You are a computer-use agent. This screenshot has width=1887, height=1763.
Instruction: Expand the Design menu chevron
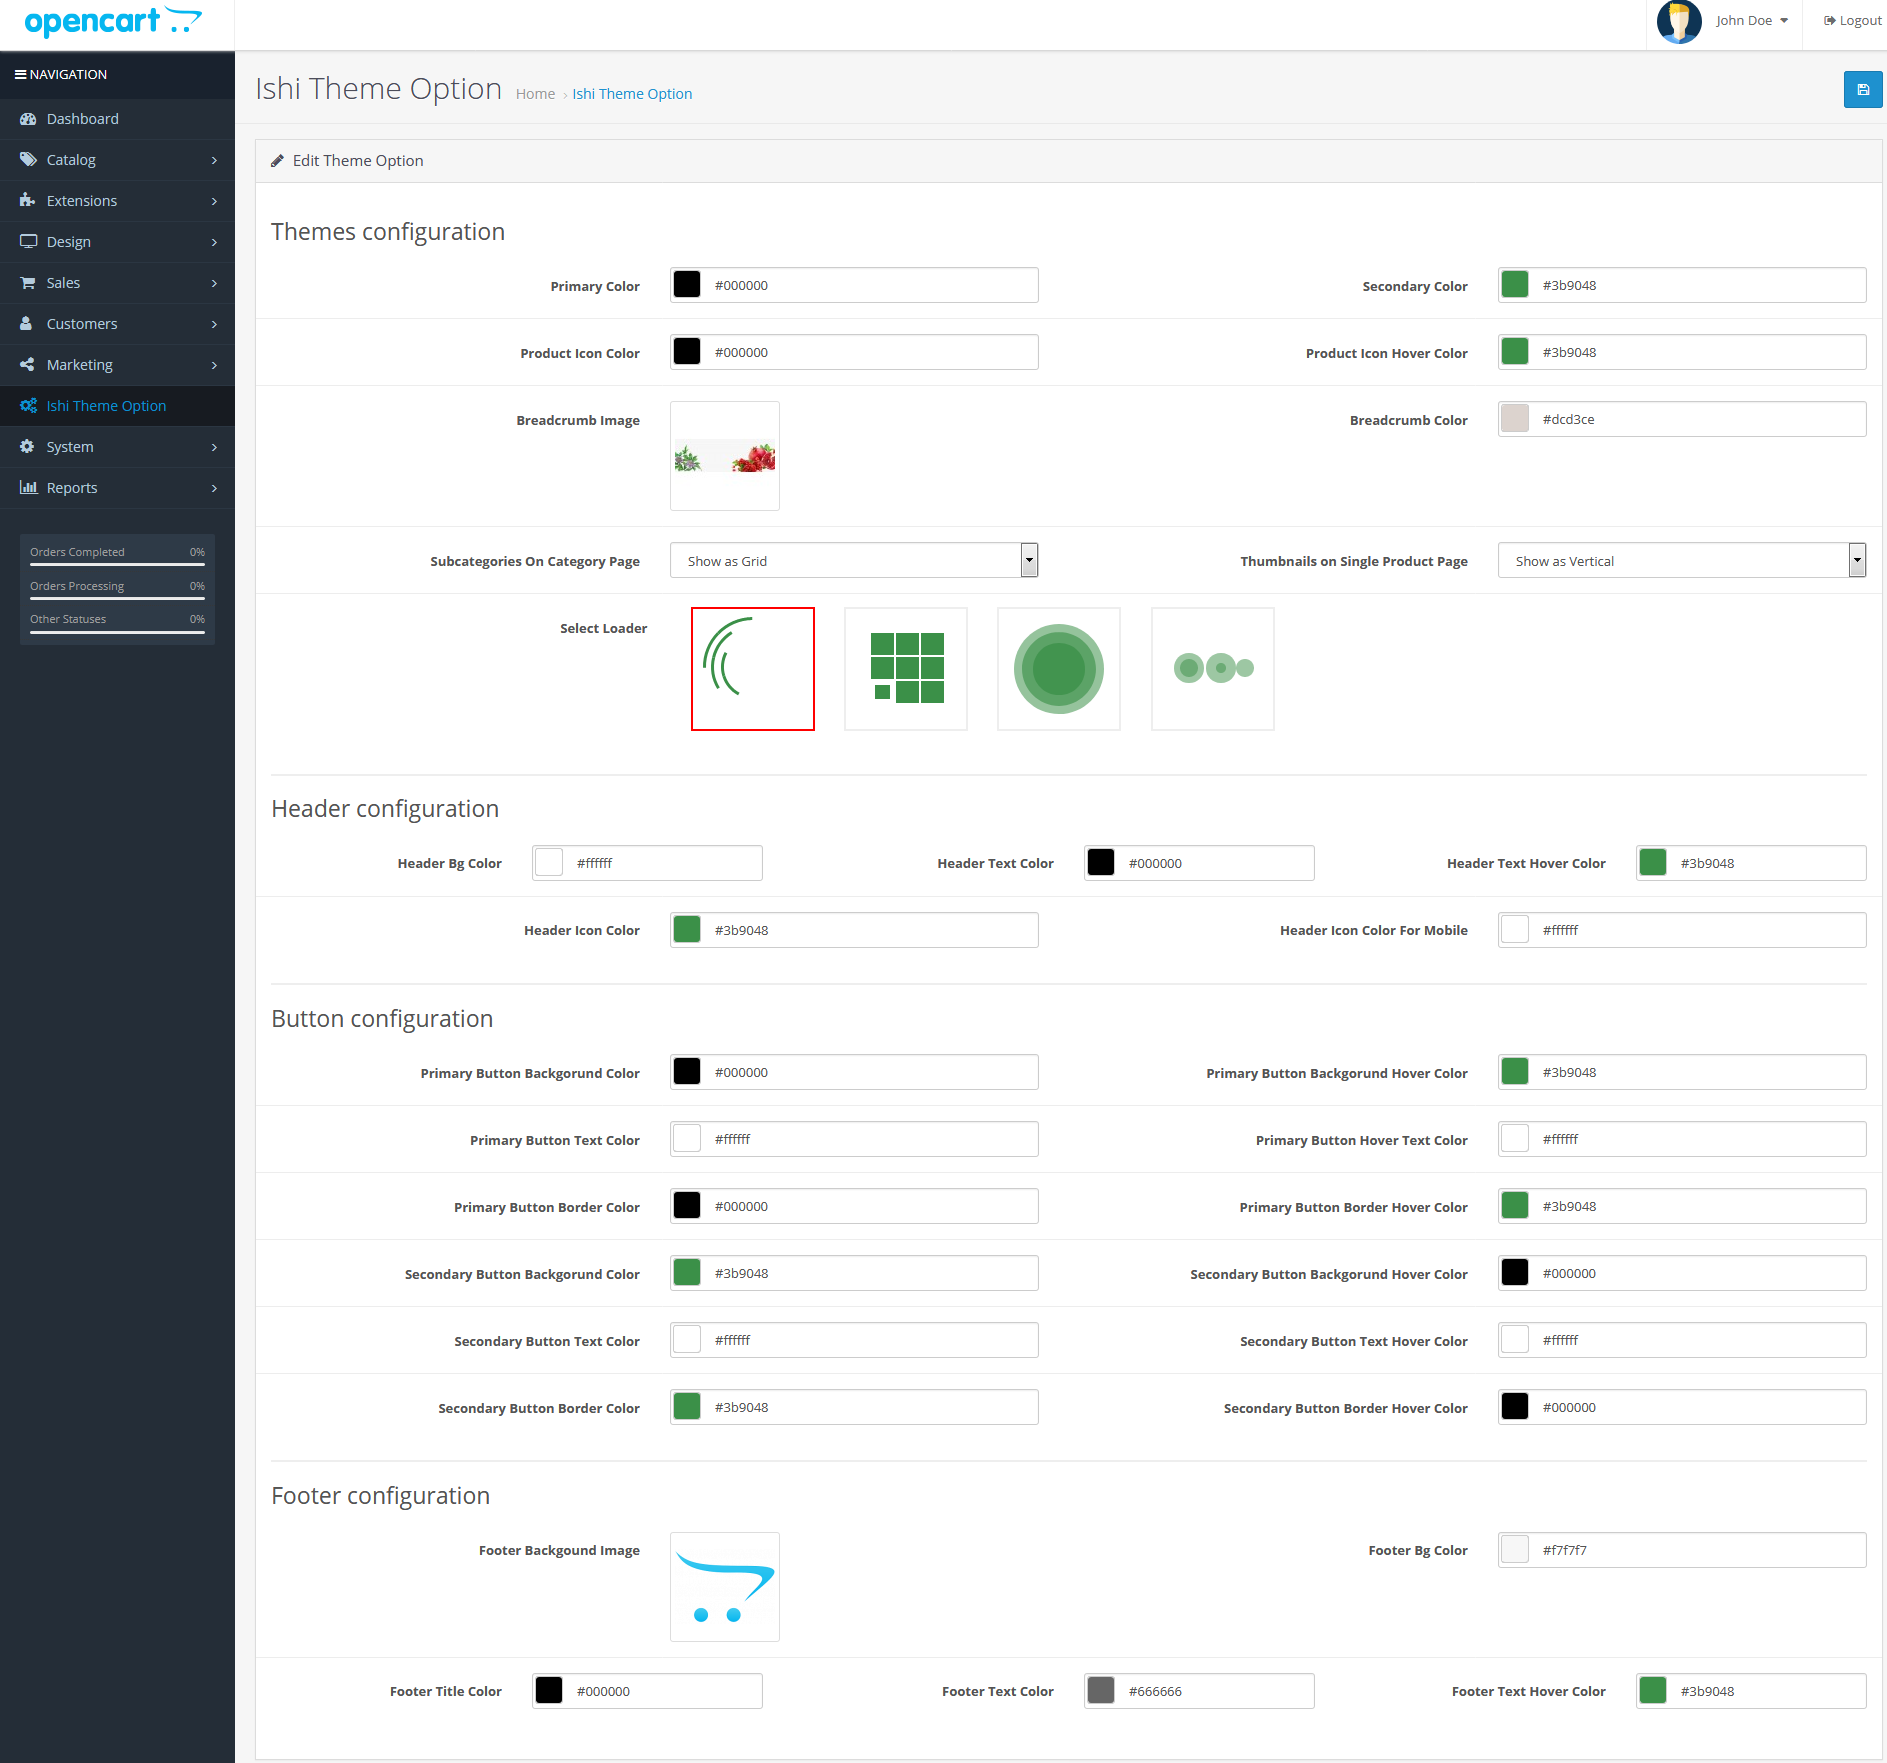tap(214, 242)
